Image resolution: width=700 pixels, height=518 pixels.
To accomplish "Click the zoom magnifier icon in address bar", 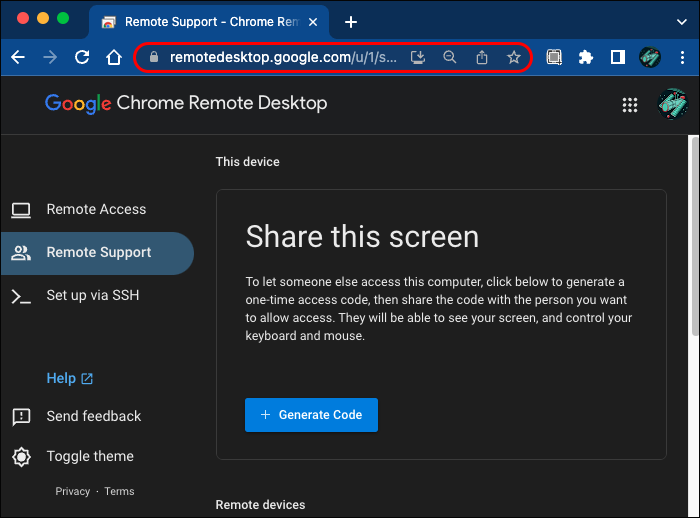I will tap(450, 57).
